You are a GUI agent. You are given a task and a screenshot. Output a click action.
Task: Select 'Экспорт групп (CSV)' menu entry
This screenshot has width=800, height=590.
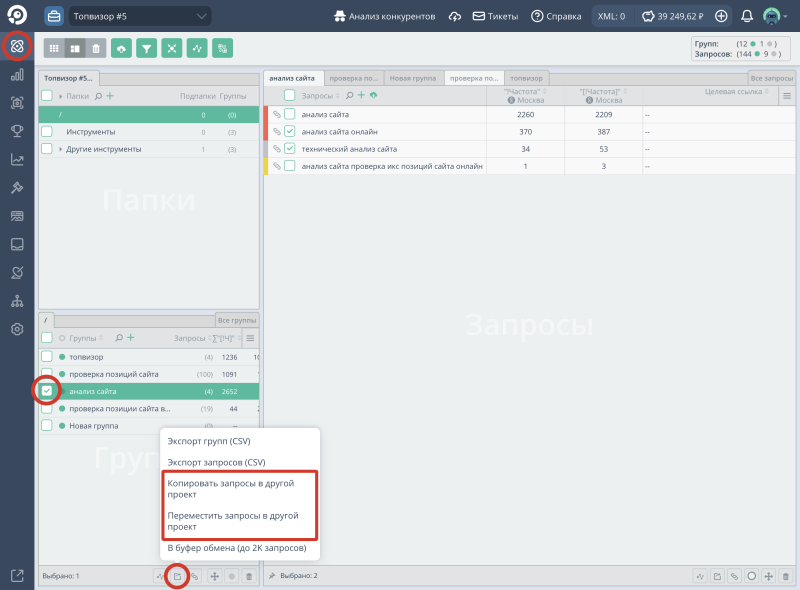point(209,441)
